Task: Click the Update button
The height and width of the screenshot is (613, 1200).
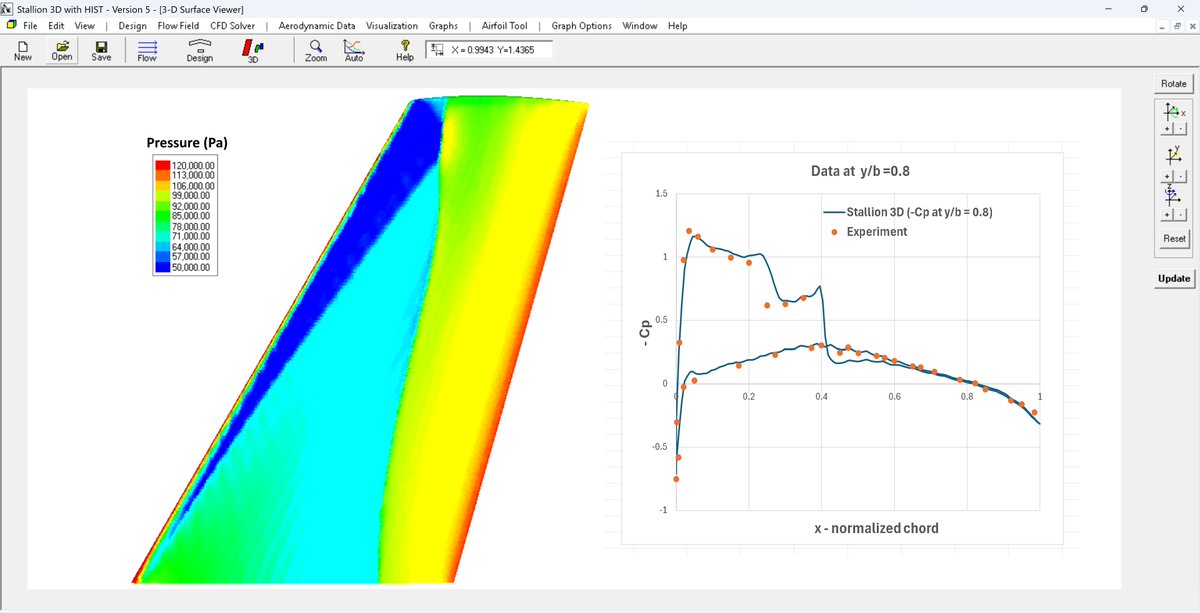Action: click(1174, 278)
